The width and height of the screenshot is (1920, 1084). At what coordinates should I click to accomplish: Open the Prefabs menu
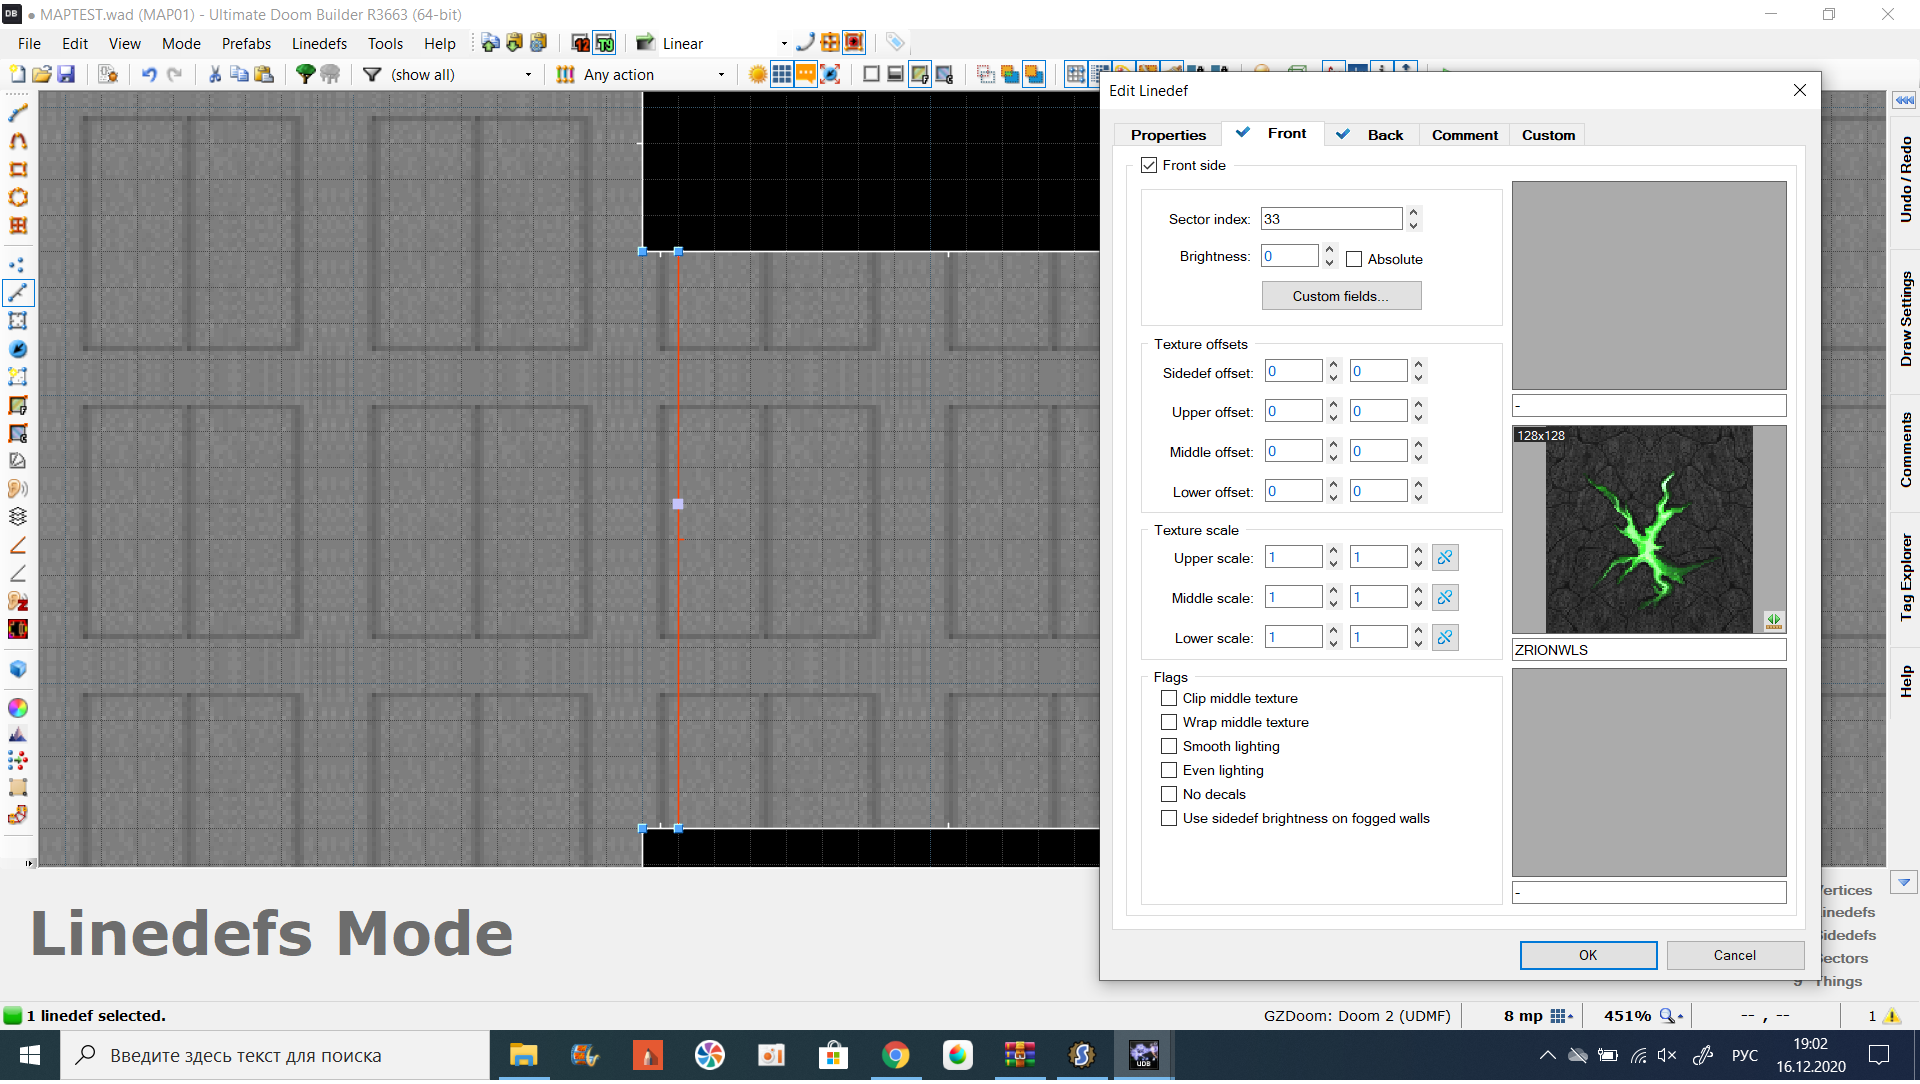(x=246, y=44)
